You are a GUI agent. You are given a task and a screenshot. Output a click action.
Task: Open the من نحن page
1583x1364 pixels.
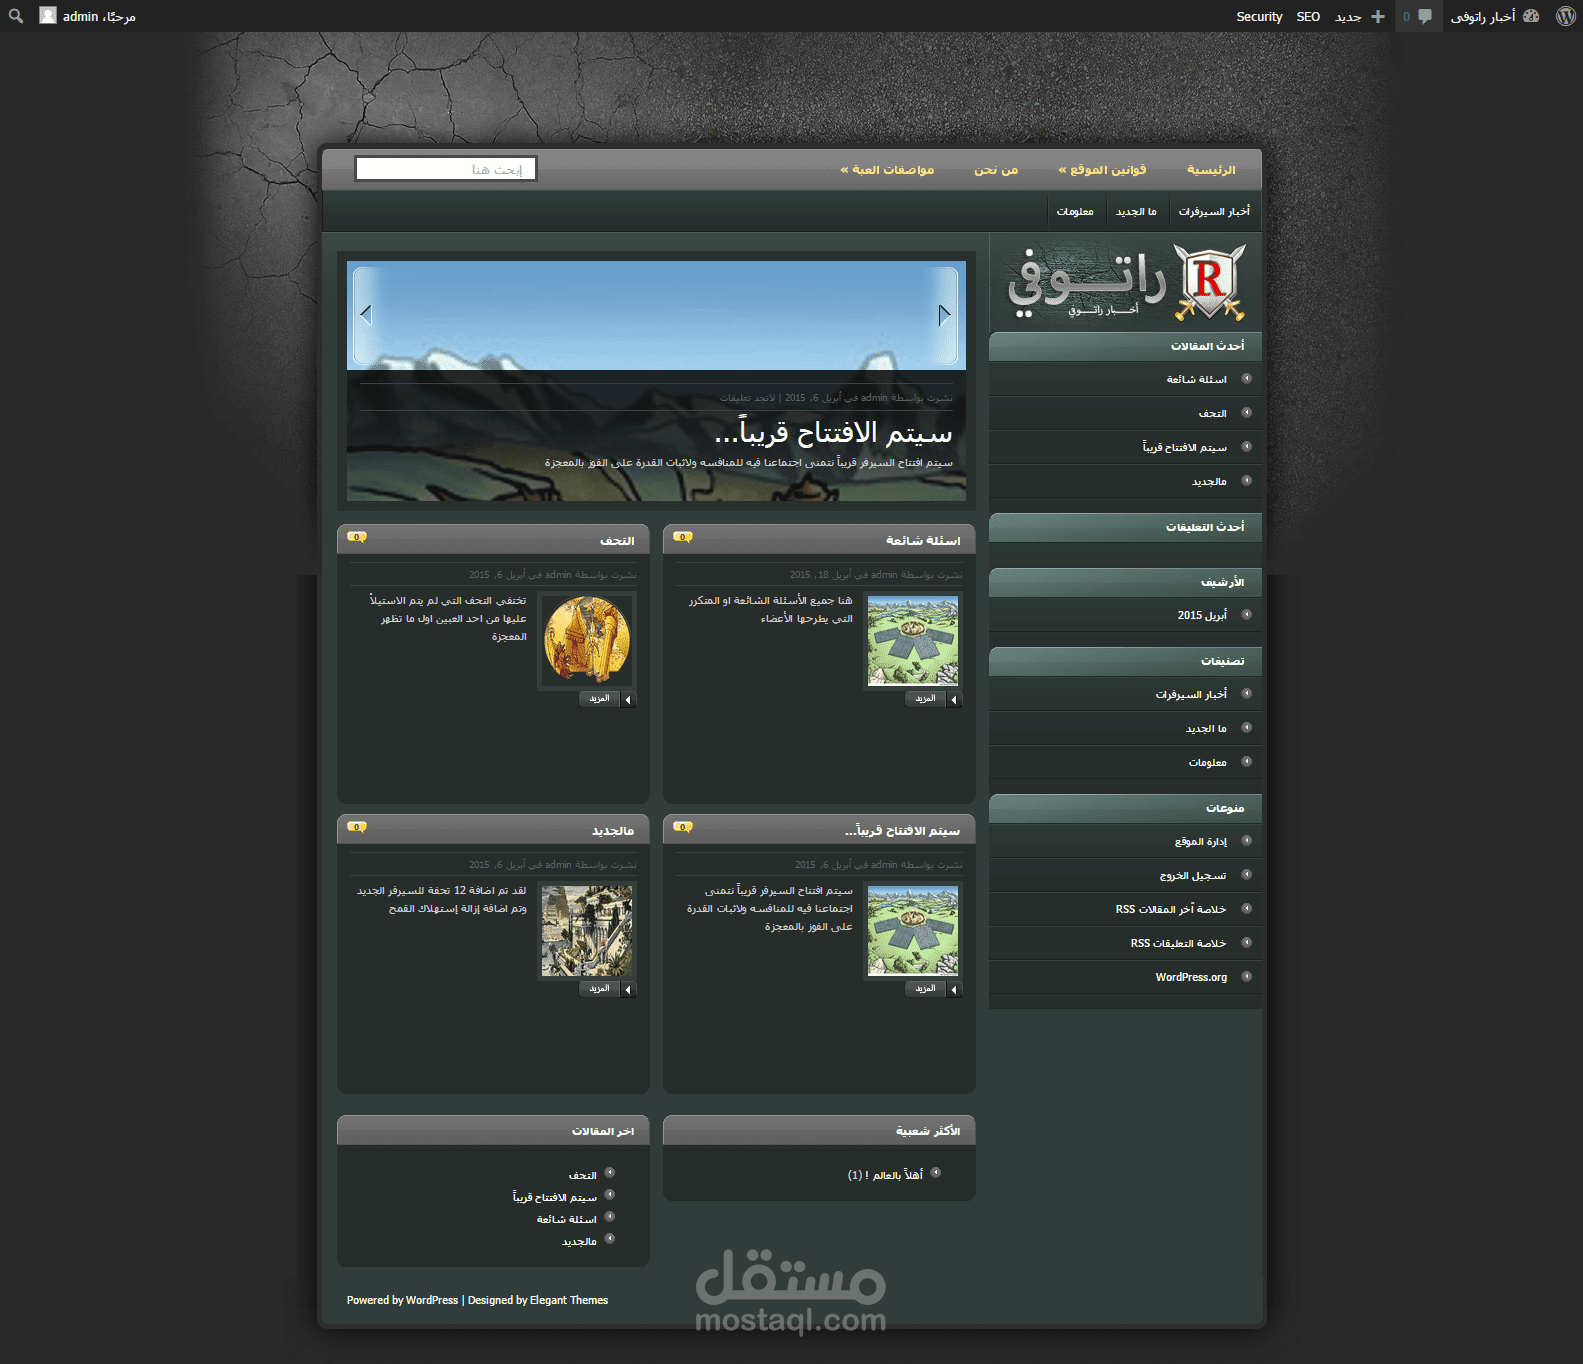(x=996, y=170)
